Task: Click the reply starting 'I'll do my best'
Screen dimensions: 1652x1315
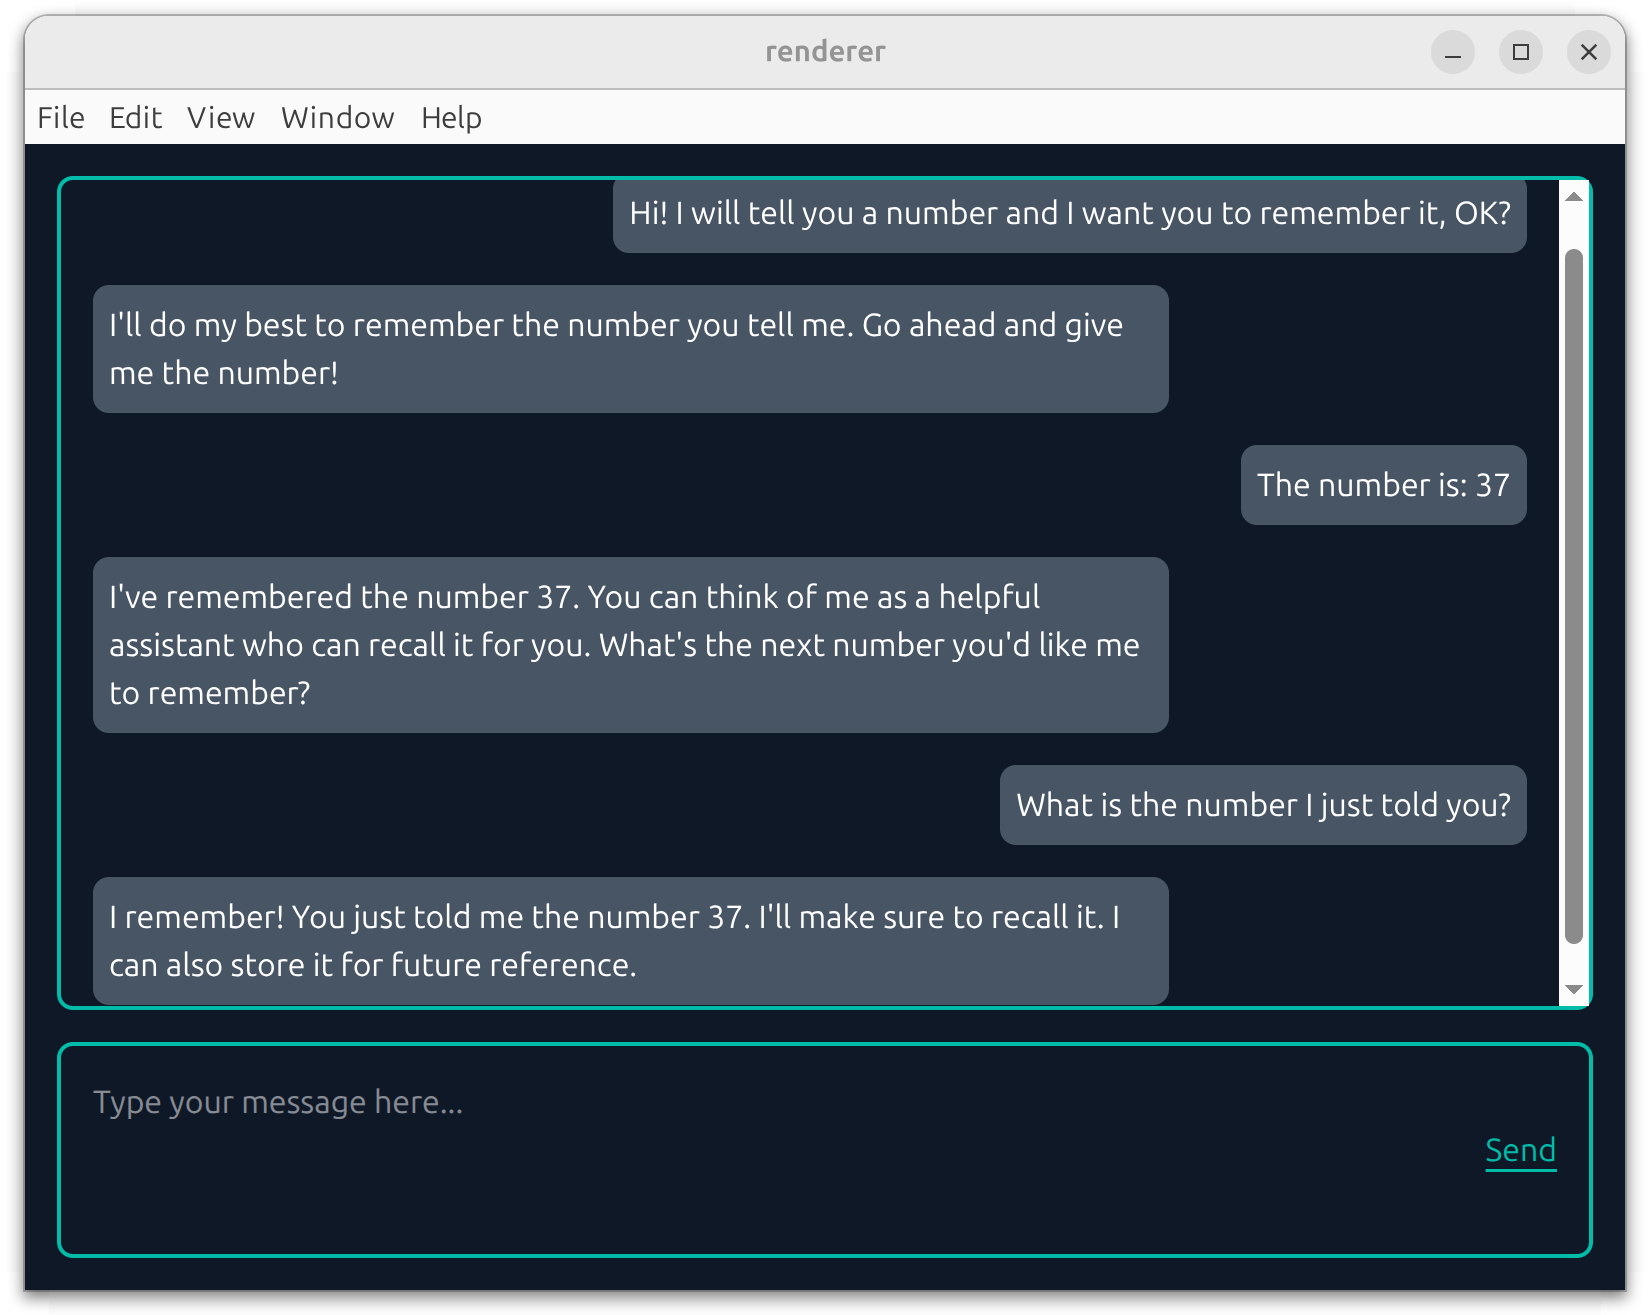Action: click(x=630, y=349)
